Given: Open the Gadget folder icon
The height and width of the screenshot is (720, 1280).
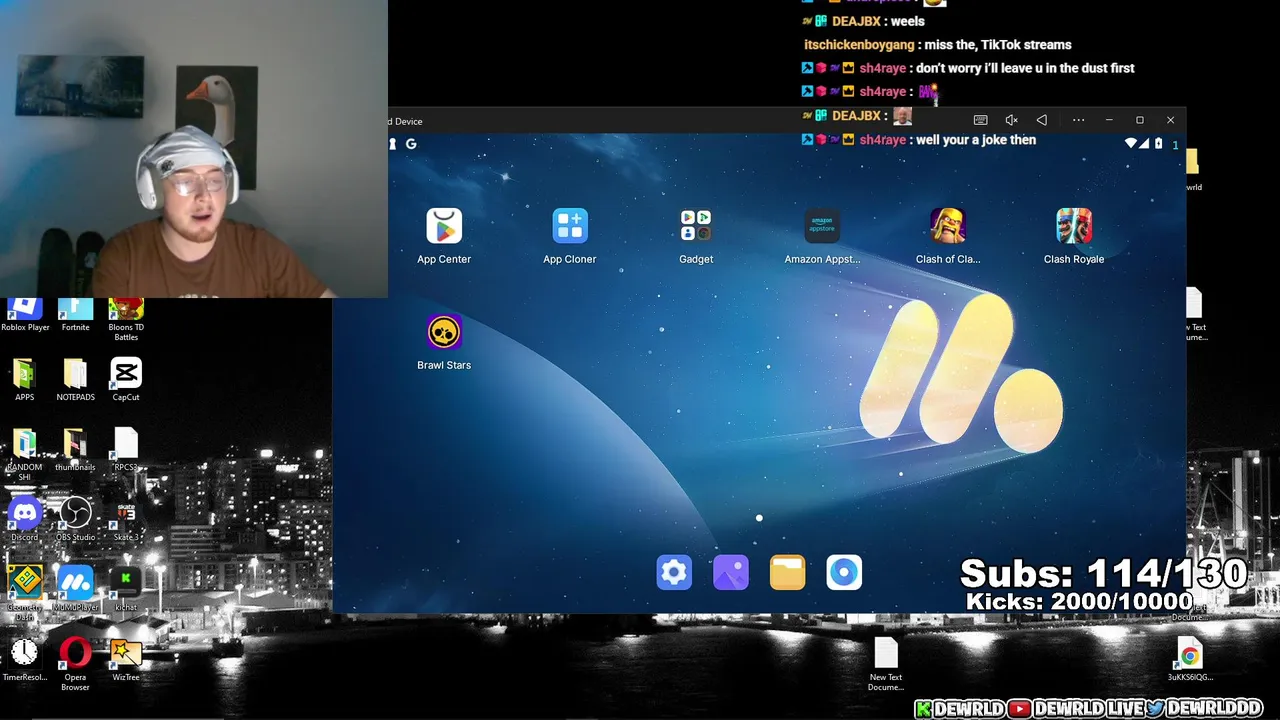Looking at the screenshot, I should click(696, 227).
